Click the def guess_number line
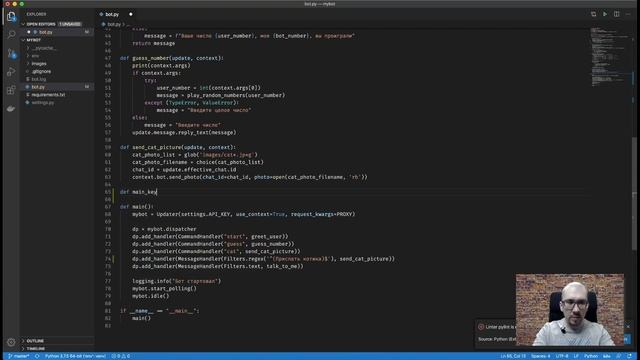Screen dimensions: 640x360 point(171,58)
